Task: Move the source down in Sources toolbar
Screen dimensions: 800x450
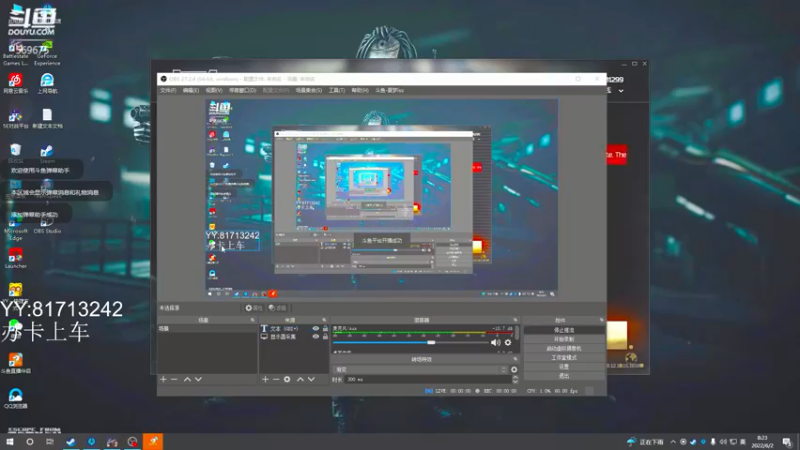Action: coord(311,379)
